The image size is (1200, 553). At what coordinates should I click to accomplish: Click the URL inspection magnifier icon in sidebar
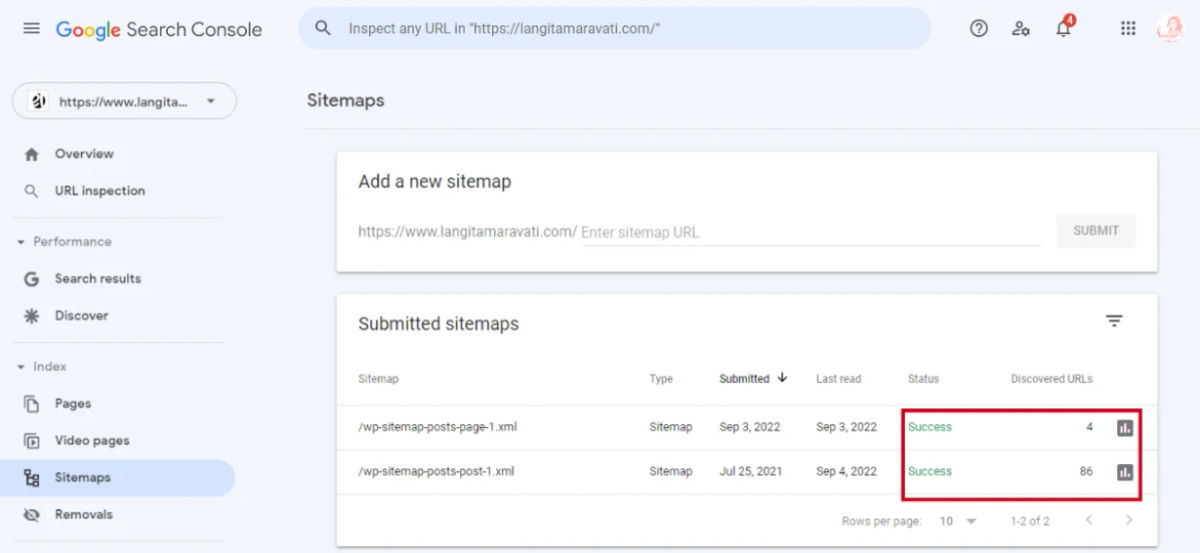point(31,191)
